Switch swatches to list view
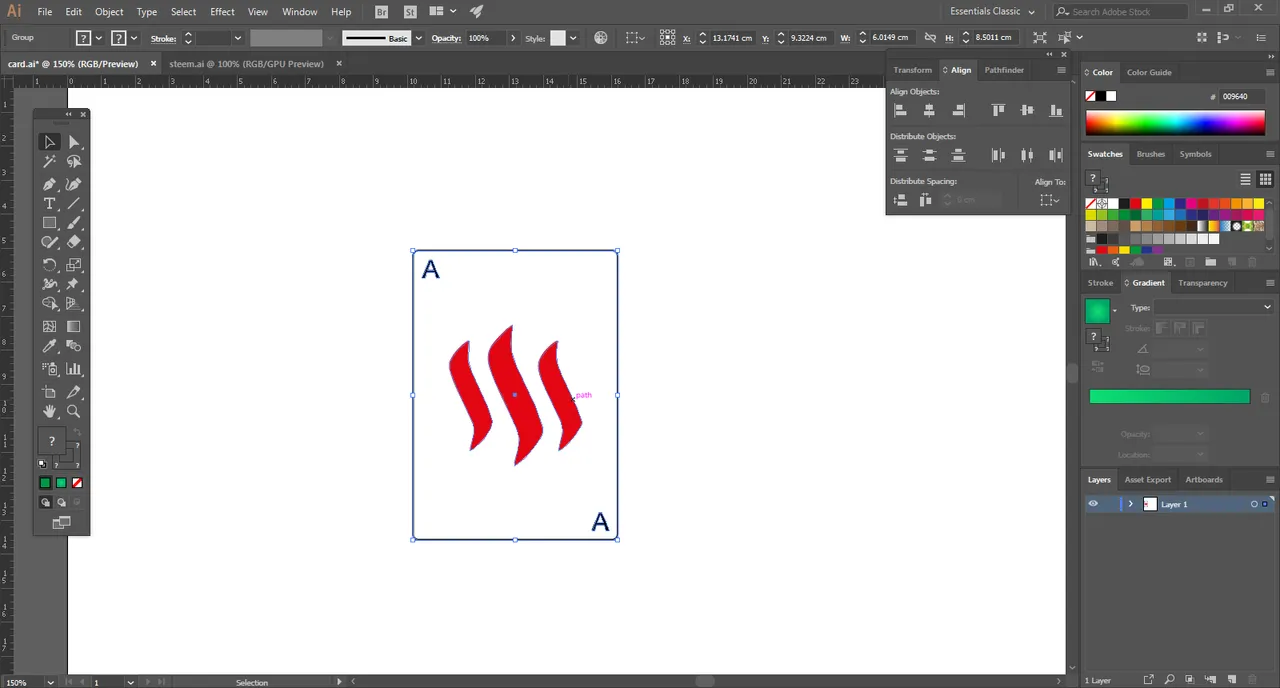 click(1246, 179)
